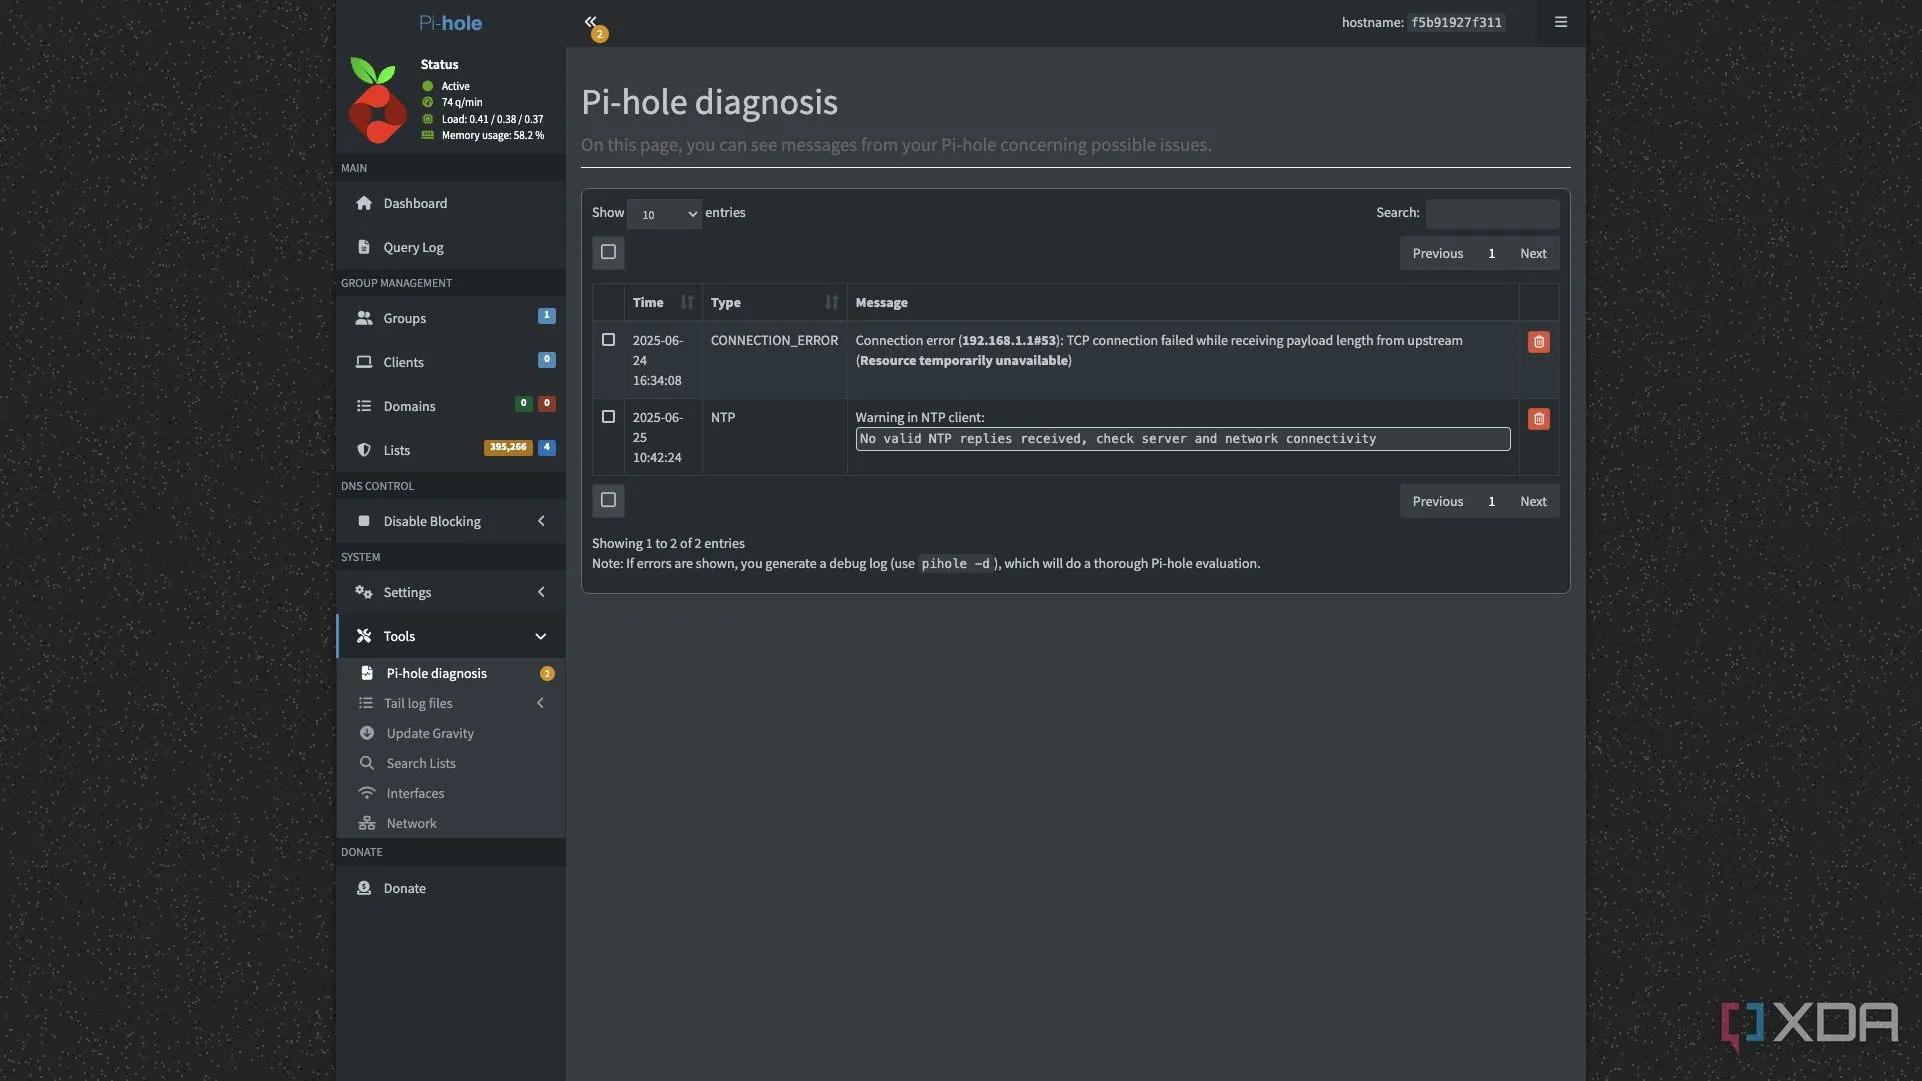Image resolution: width=1922 pixels, height=1081 pixels.
Task: Click the Tools wrench icon
Action: [x=364, y=636]
